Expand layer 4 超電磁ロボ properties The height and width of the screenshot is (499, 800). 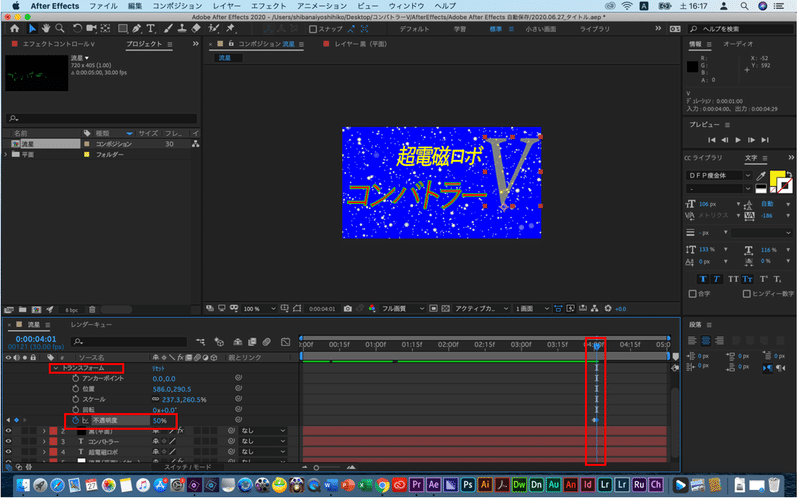click(x=44, y=453)
